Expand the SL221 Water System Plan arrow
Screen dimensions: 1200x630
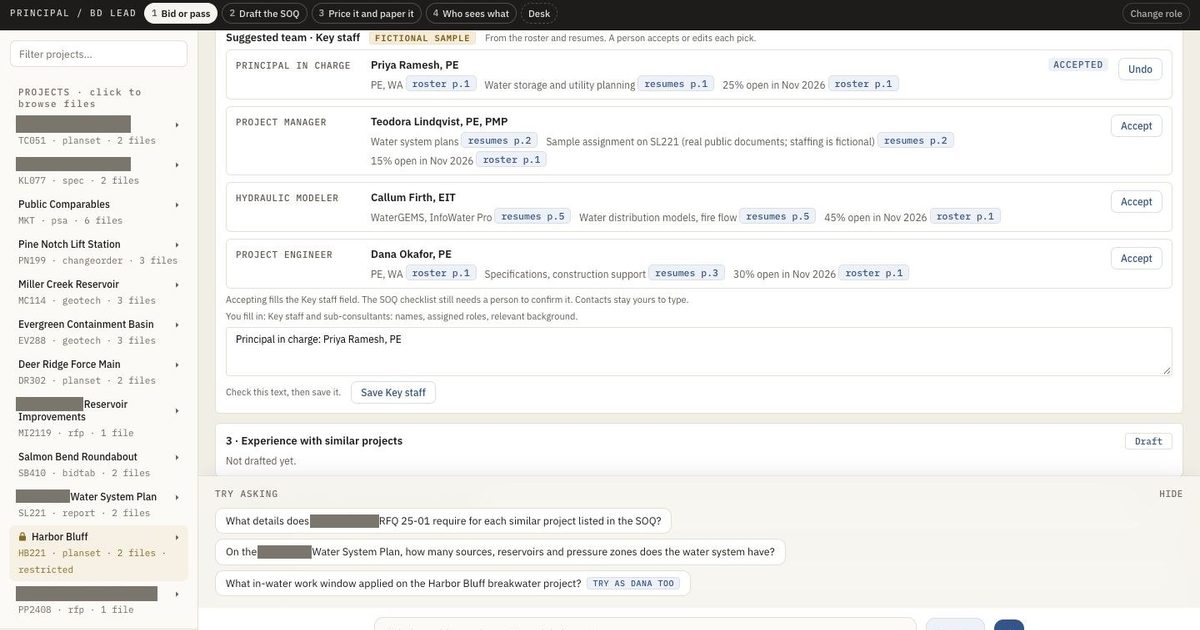coord(177,497)
